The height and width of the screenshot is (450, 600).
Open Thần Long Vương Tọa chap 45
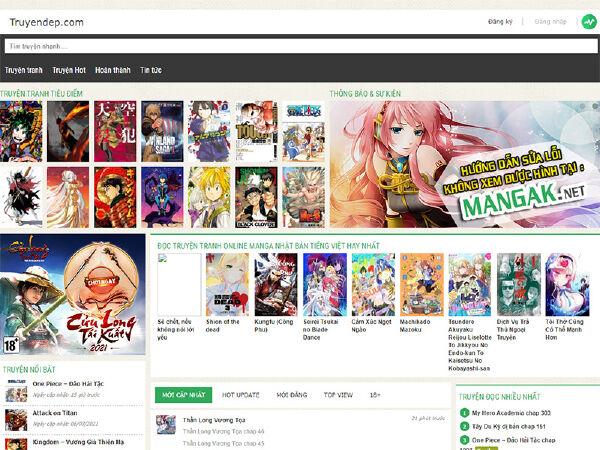(223, 443)
